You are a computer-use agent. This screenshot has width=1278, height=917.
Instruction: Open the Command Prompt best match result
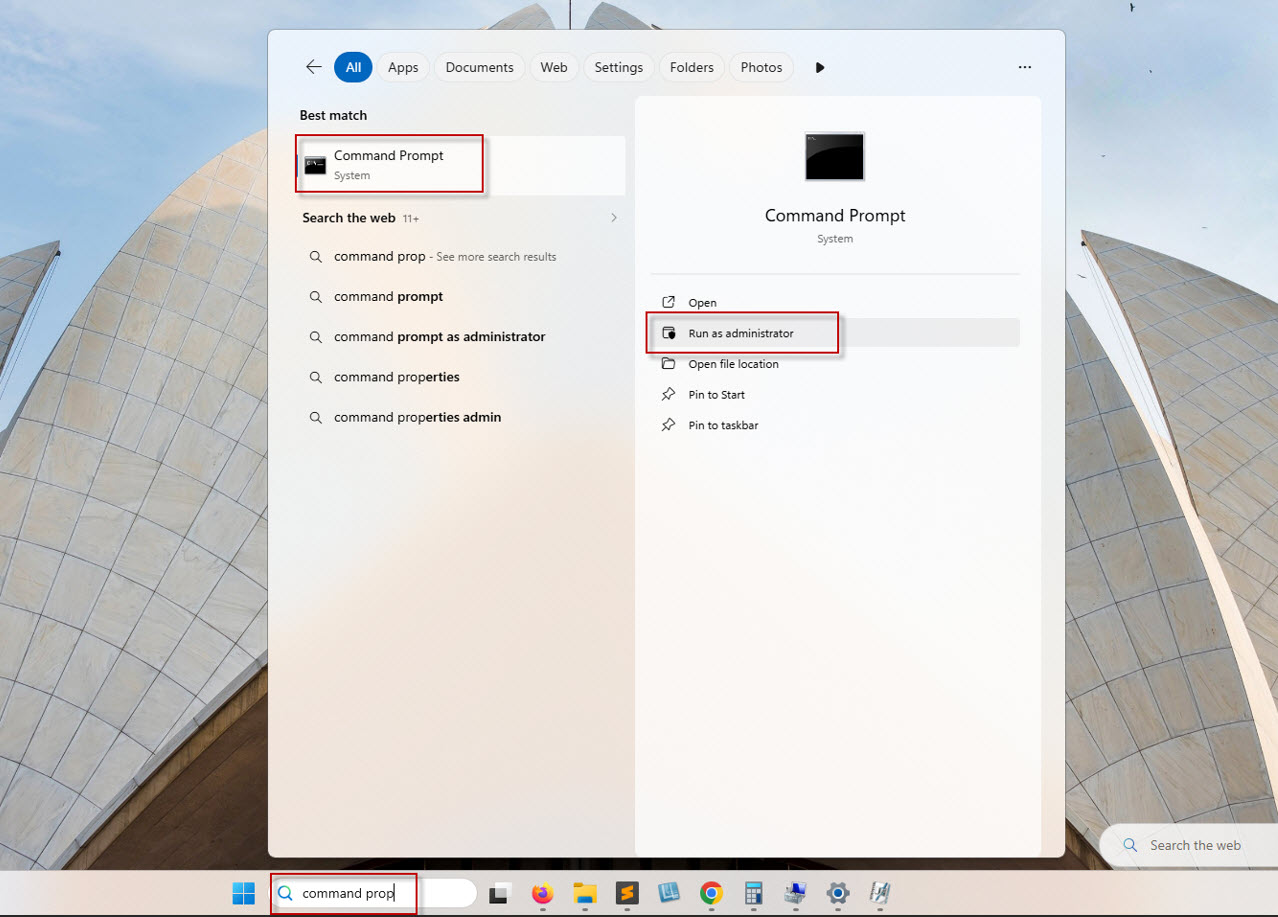[x=461, y=165]
